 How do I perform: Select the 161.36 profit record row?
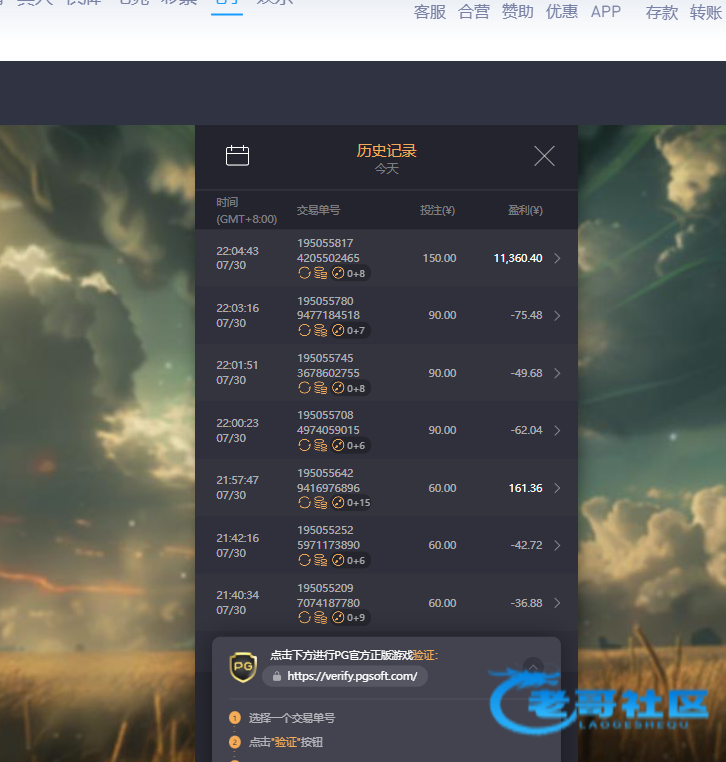[x=386, y=488]
